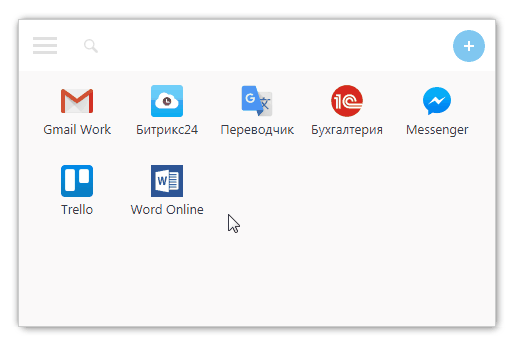This screenshot has height=360, width=516.
Task: Launch the 1C Бухгалтерия icon
Action: (347, 101)
